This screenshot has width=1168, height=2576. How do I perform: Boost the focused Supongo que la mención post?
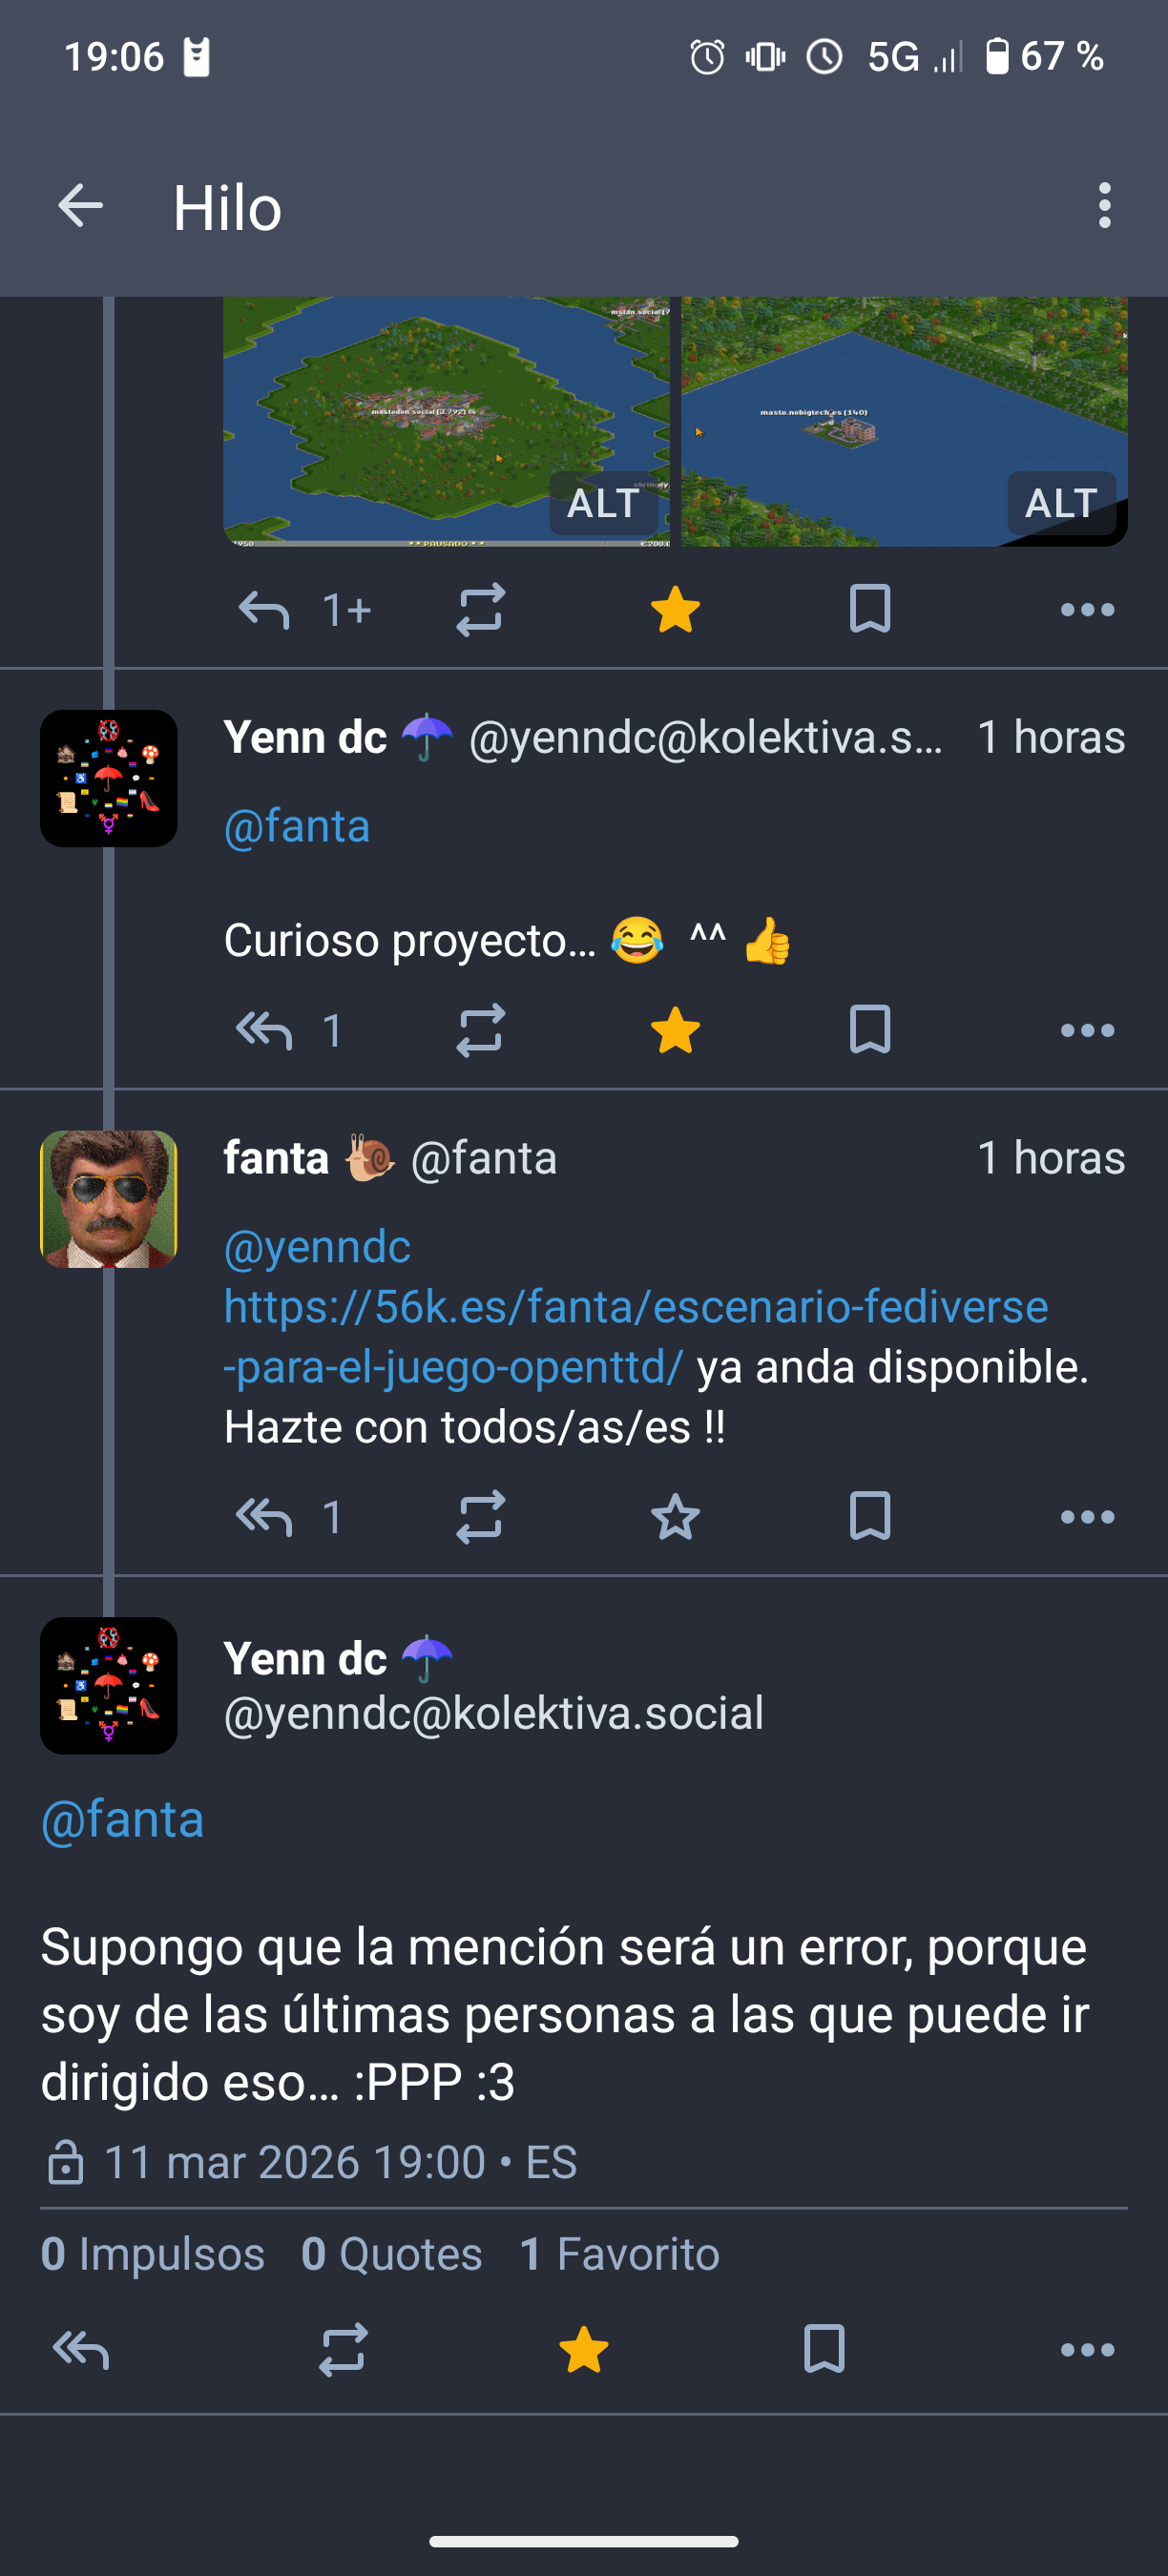click(x=343, y=2349)
